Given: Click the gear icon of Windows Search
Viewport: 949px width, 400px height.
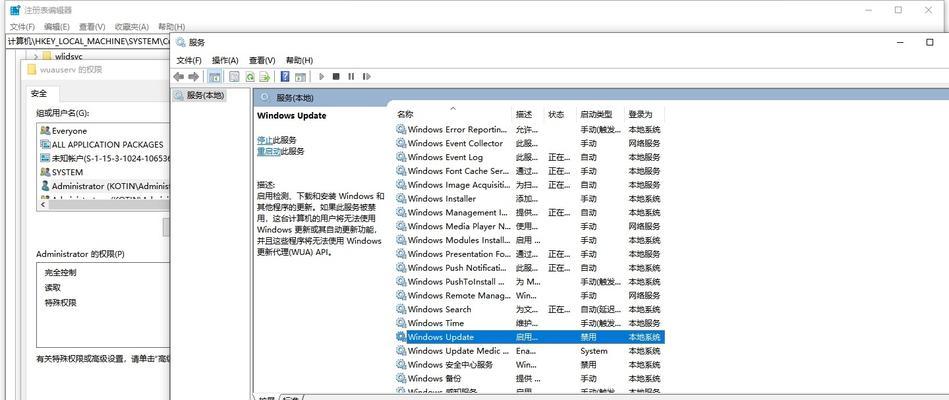Looking at the screenshot, I should click(401, 309).
